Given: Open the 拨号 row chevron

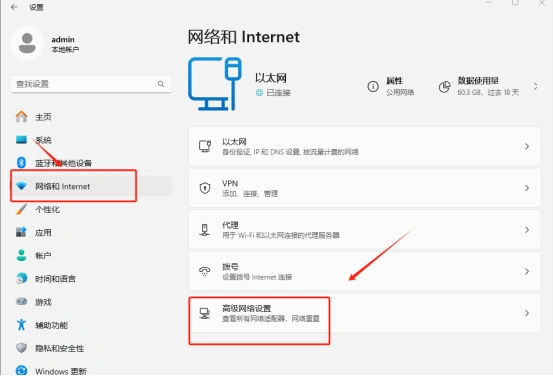Looking at the screenshot, I should [527, 271].
